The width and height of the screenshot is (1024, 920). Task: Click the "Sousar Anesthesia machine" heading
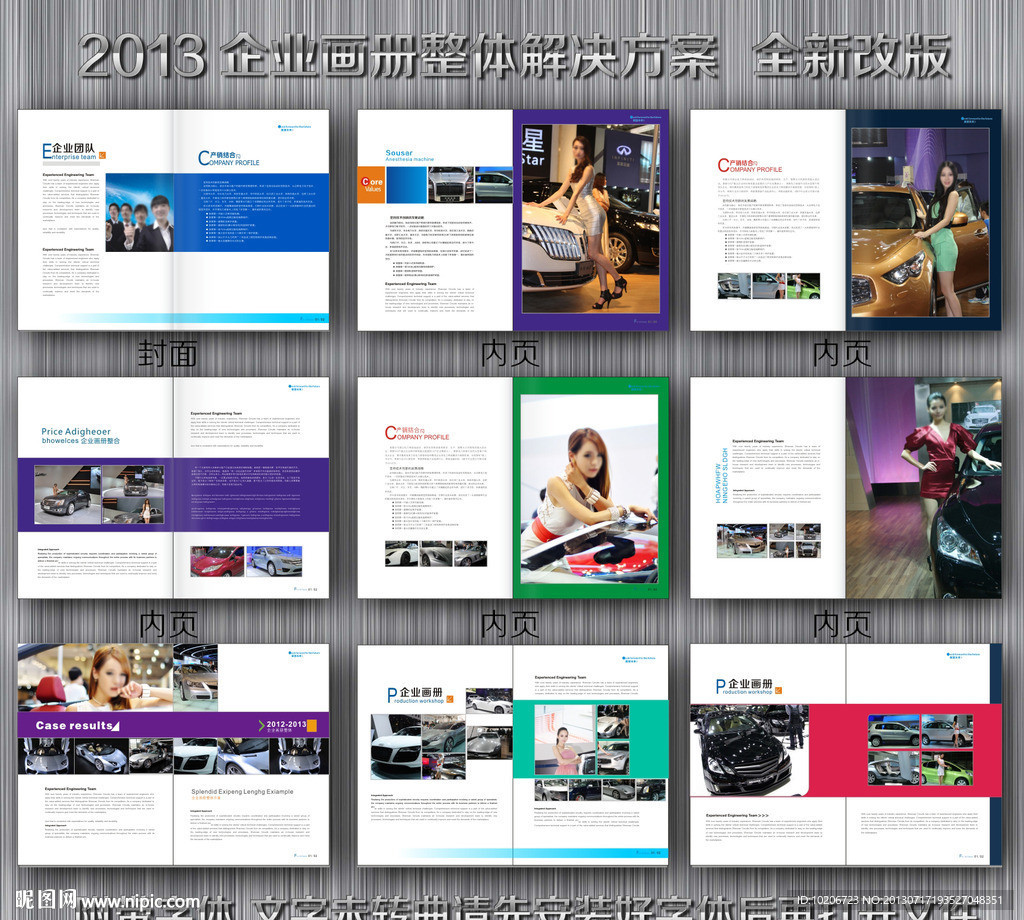(409, 155)
